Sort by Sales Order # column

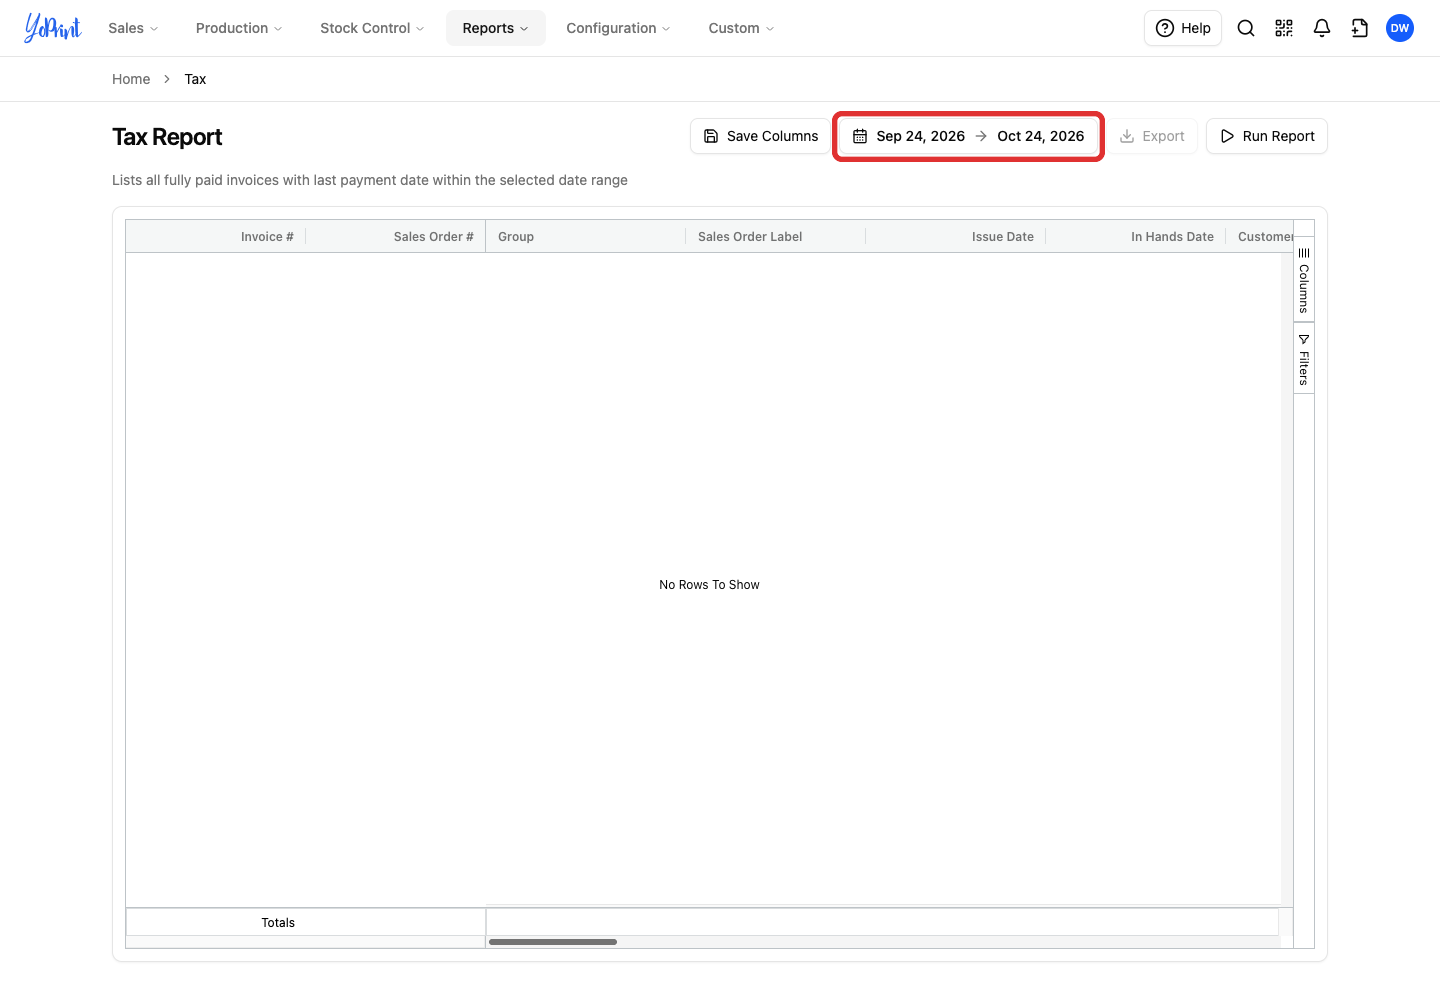coord(395,237)
